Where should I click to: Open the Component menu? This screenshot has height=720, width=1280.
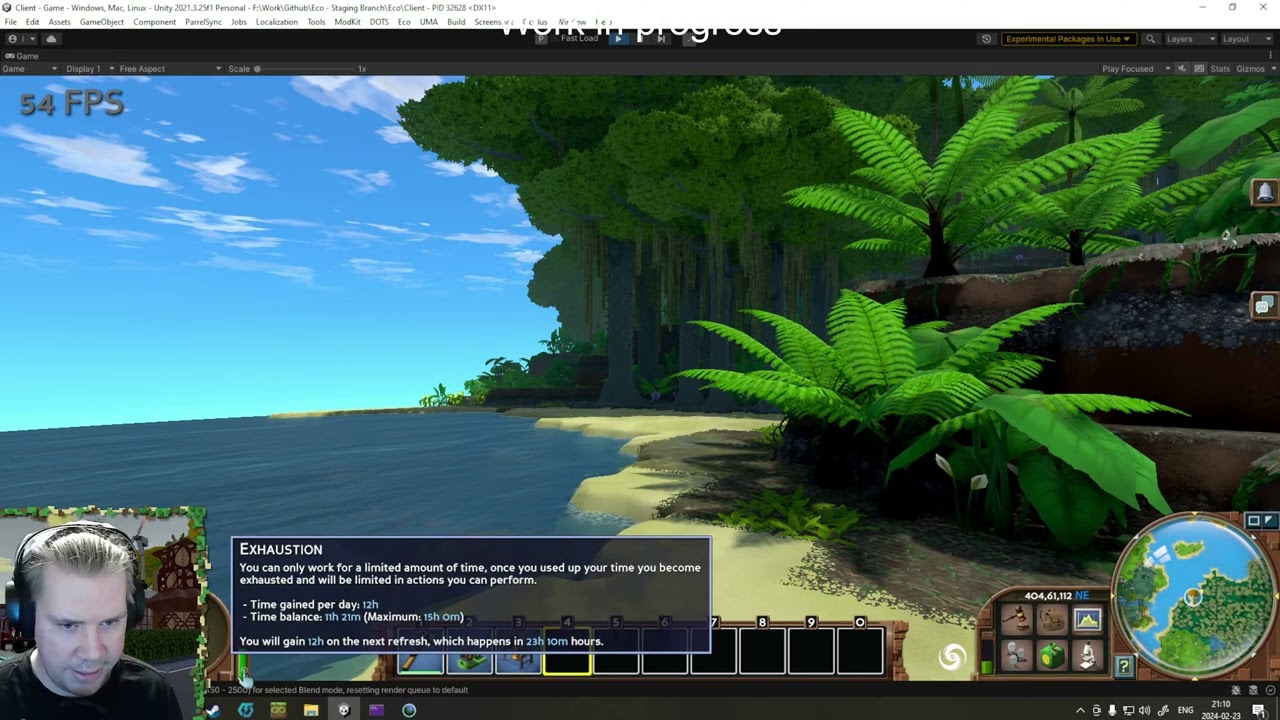tap(154, 22)
